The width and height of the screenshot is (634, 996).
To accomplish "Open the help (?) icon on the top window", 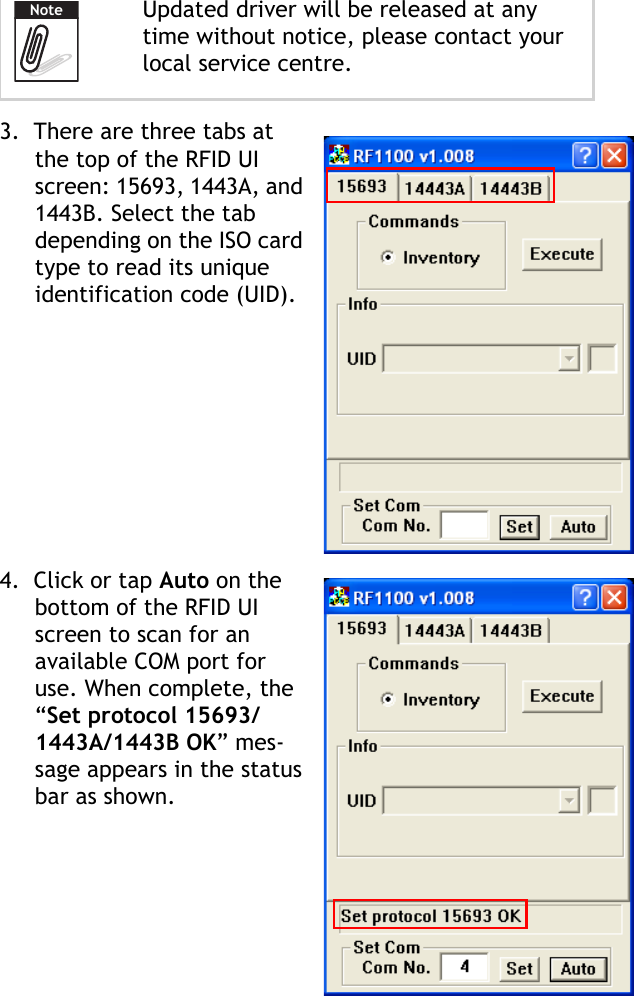I will click(x=586, y=155).
